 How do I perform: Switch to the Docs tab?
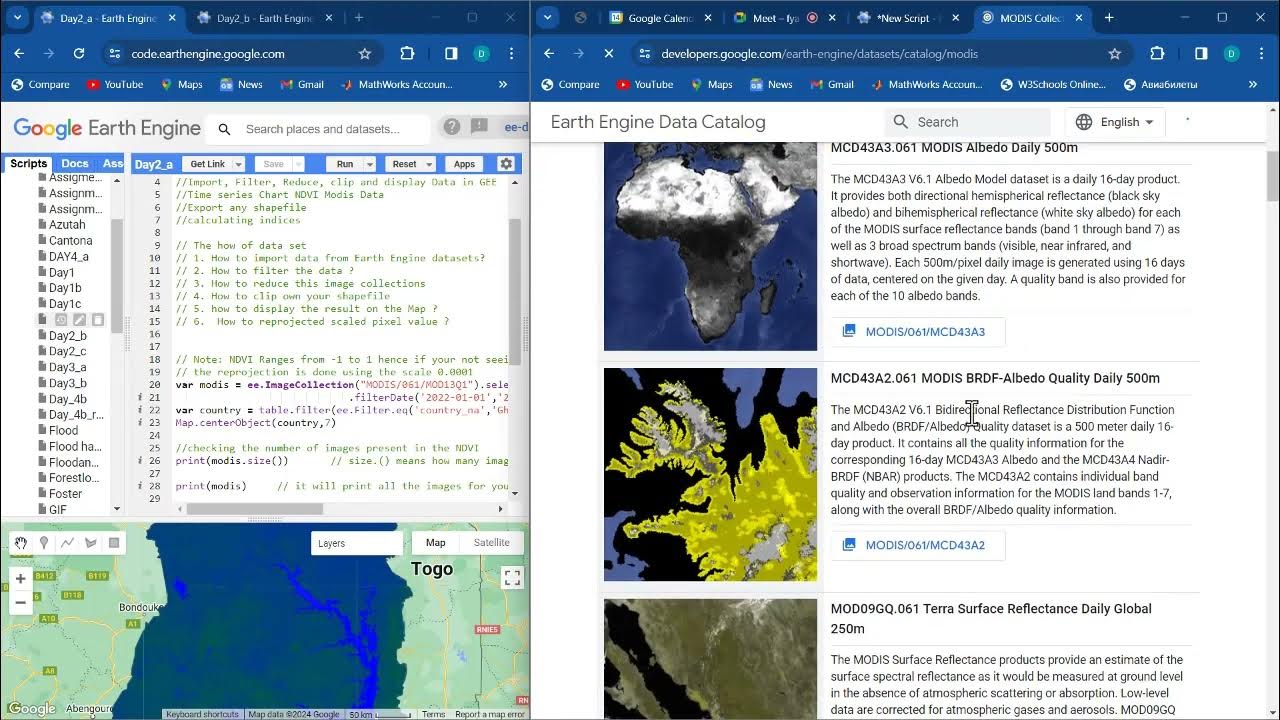(75, 164)
